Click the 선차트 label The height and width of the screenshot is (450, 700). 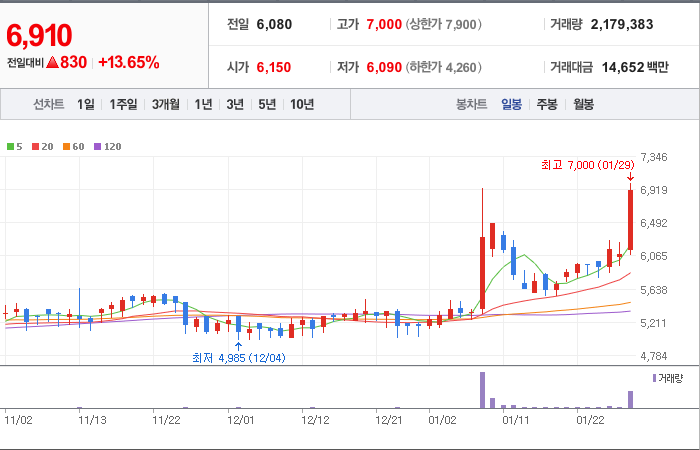point(49,104)
